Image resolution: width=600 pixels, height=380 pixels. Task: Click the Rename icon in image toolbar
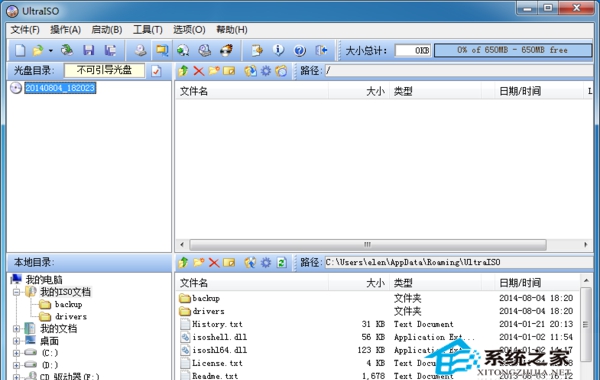[229, 71]
